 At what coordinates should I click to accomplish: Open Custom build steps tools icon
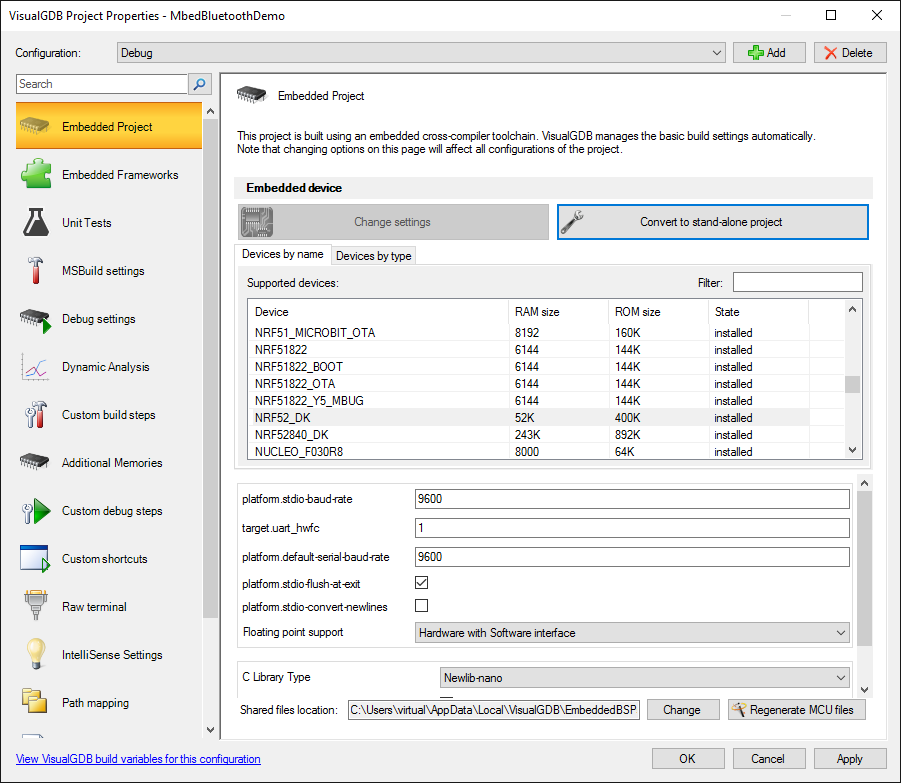tap(36, 414)
